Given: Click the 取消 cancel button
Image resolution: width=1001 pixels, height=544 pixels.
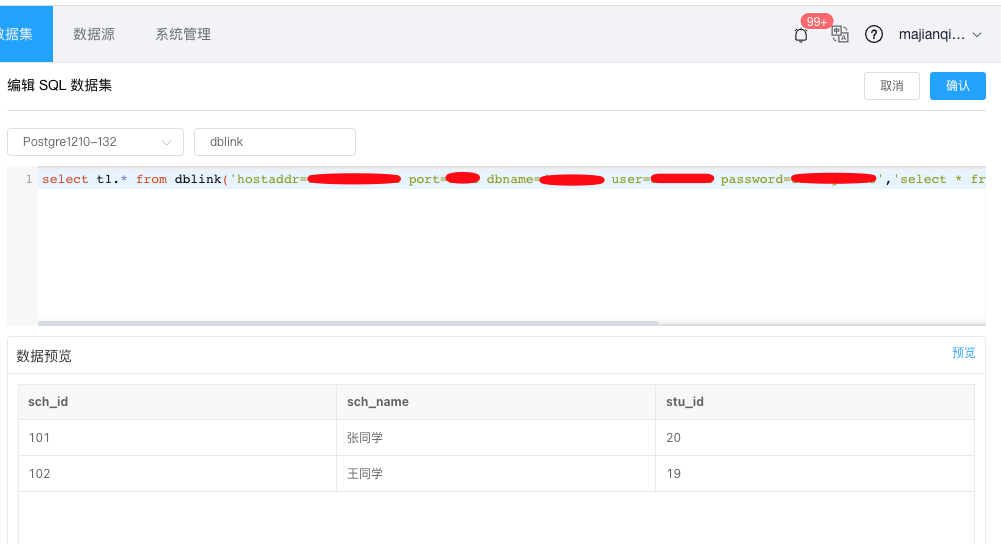Looking at the screenshot, I should pyautogui.click(x=892, y=86).
